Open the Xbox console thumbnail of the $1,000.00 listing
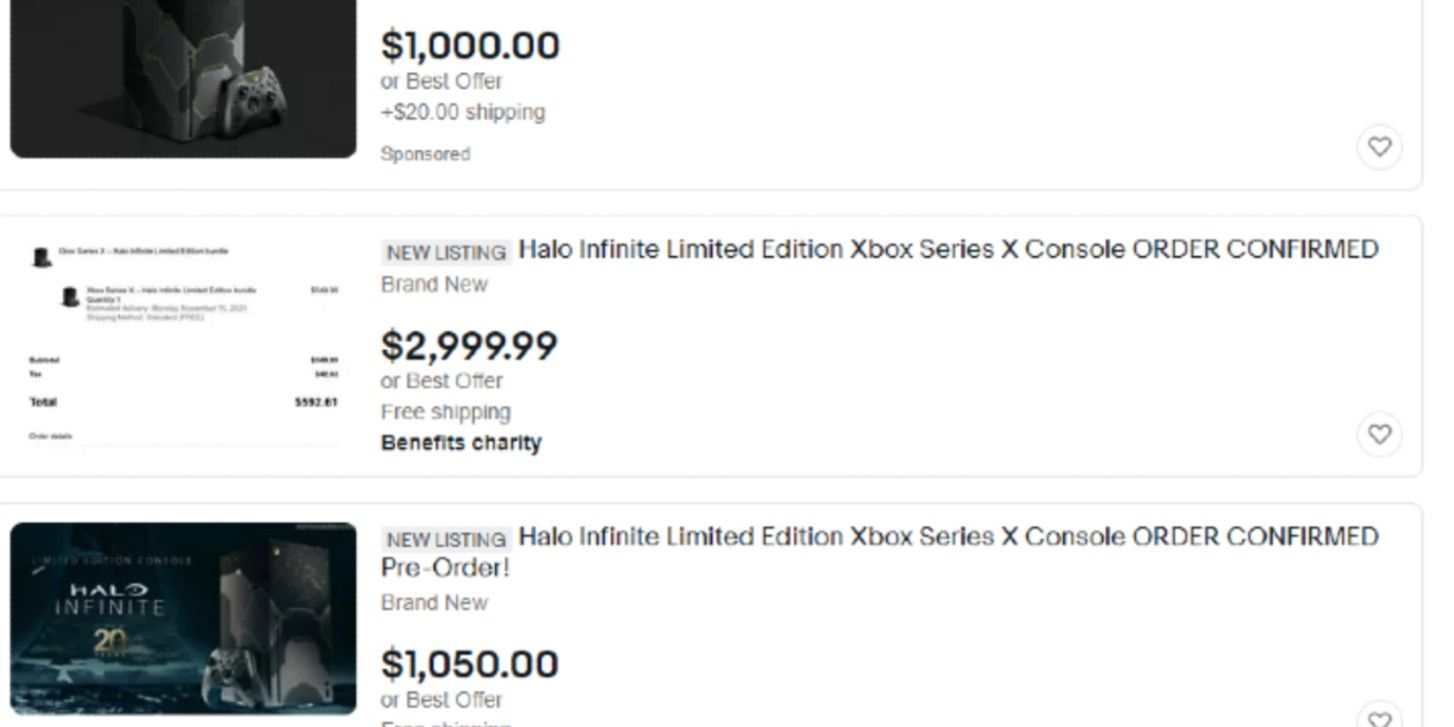The height and width of the screenshot is (727, 1454). click(183, 78)
